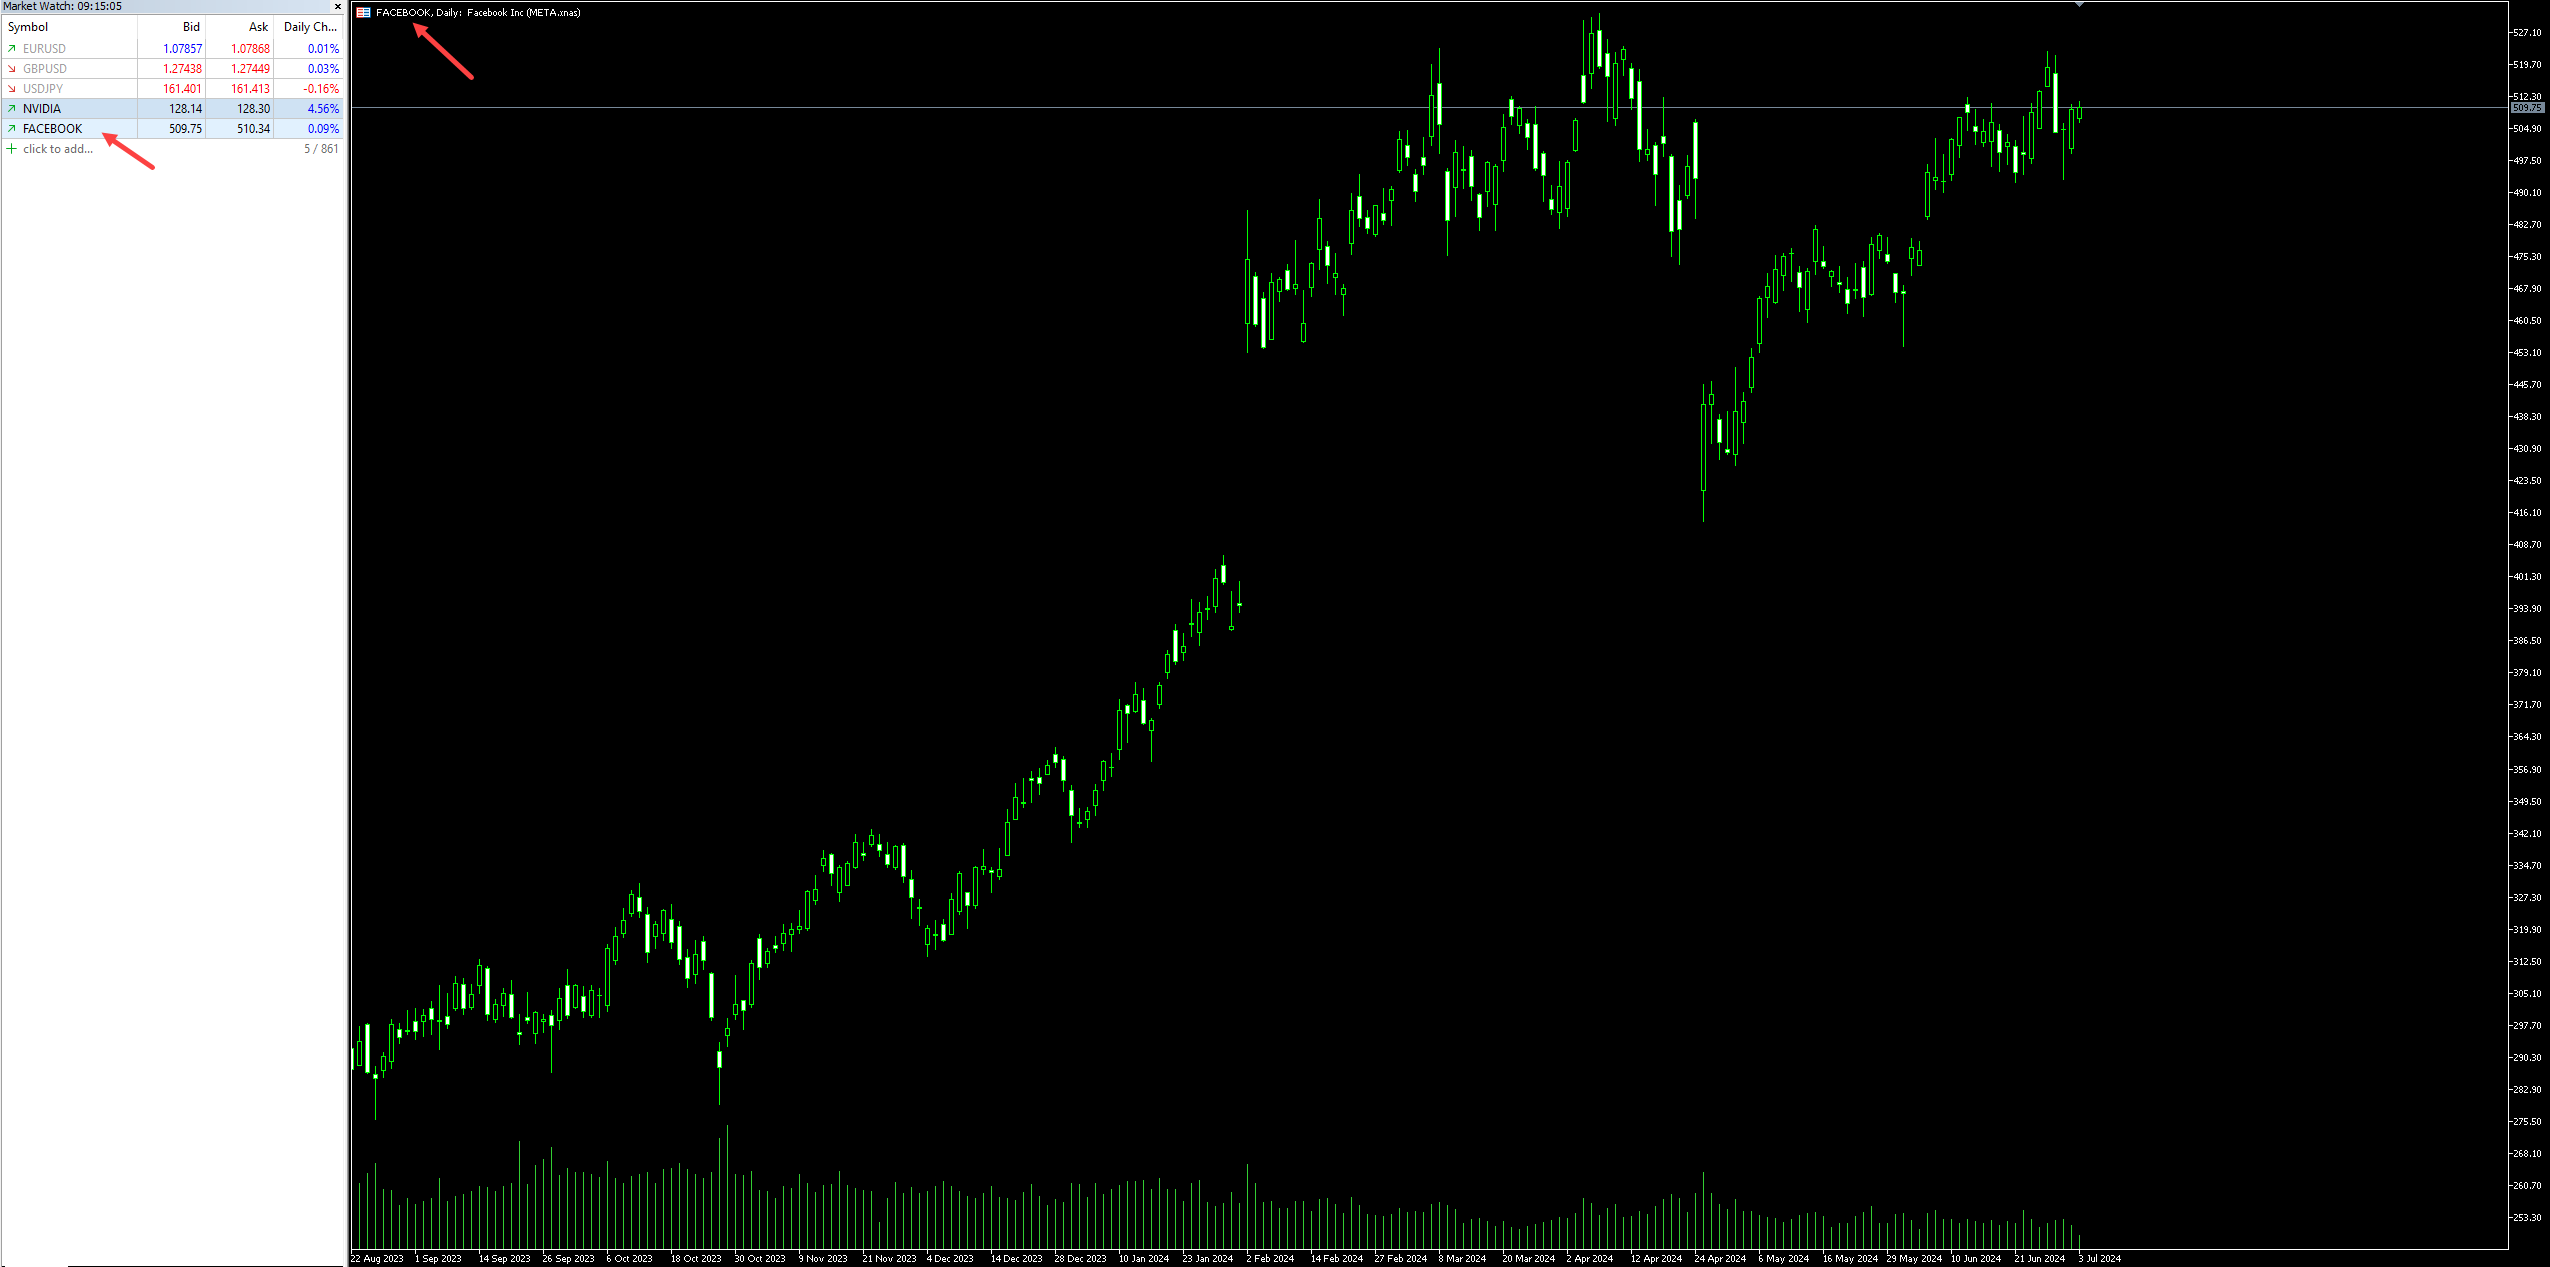Click the 509.75 current price label on scale
The height and width of the screenshot is (1267, 2550).
[x=2527, y=107]
